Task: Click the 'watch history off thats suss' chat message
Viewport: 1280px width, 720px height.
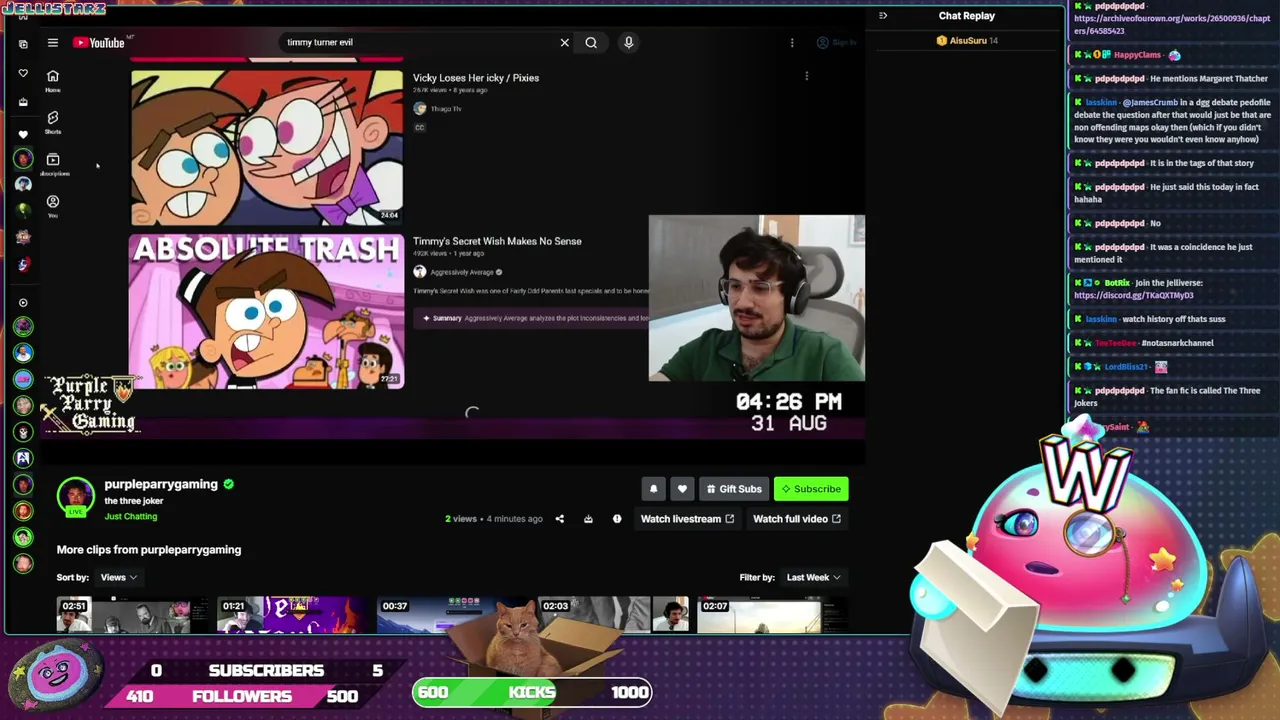Action: coord(1173,319)
